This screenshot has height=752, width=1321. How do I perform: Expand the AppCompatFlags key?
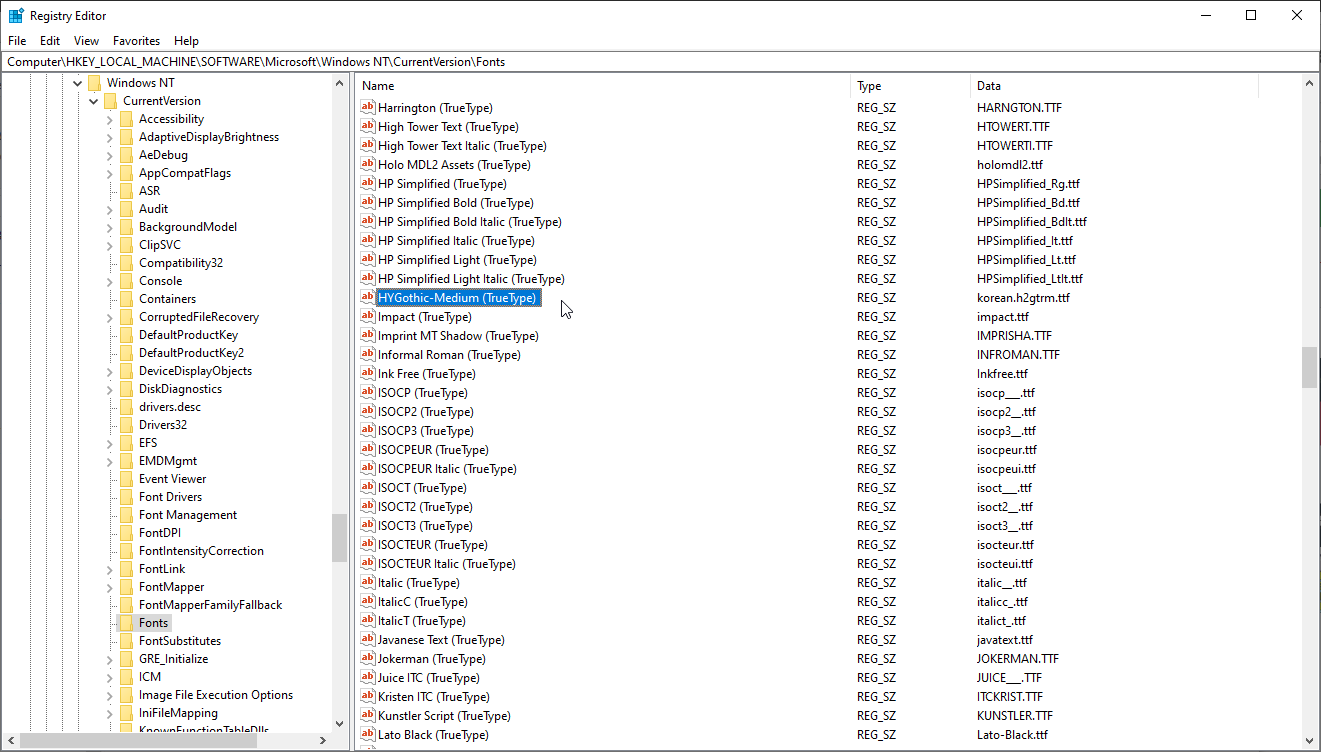point(109,173)
